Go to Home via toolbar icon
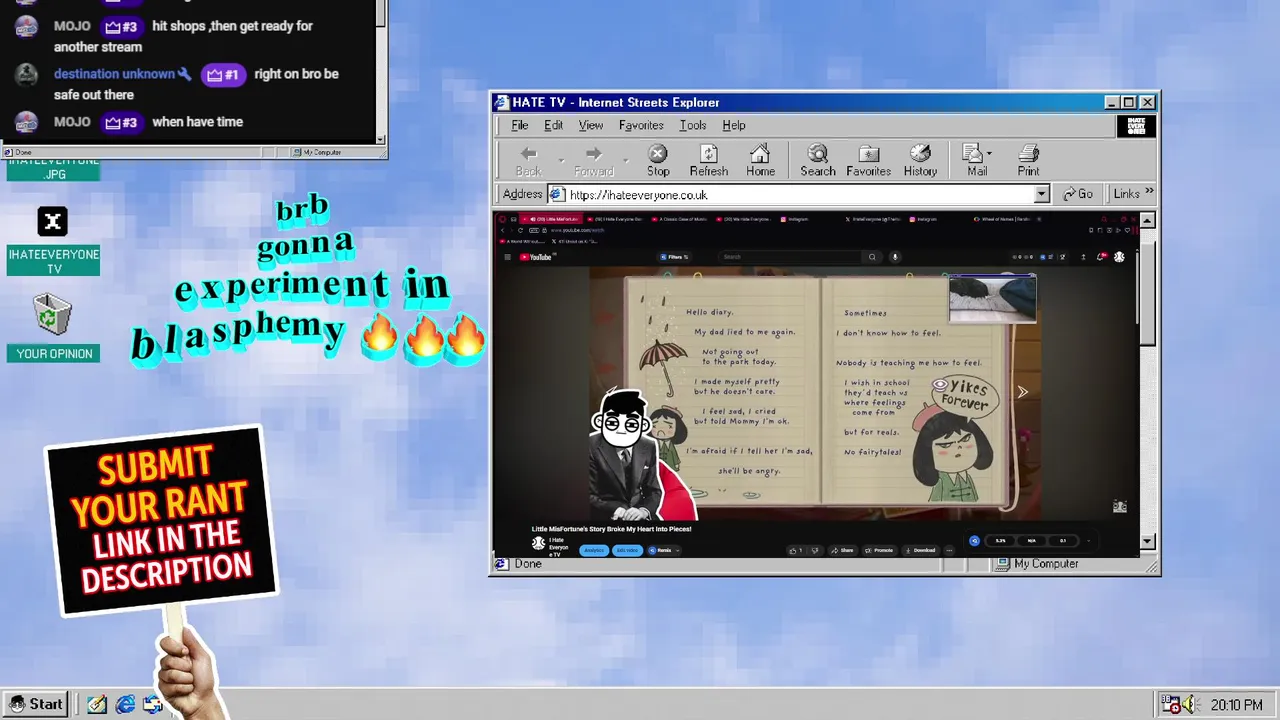Screen dimensions: 1280x720 coord(760,160)
